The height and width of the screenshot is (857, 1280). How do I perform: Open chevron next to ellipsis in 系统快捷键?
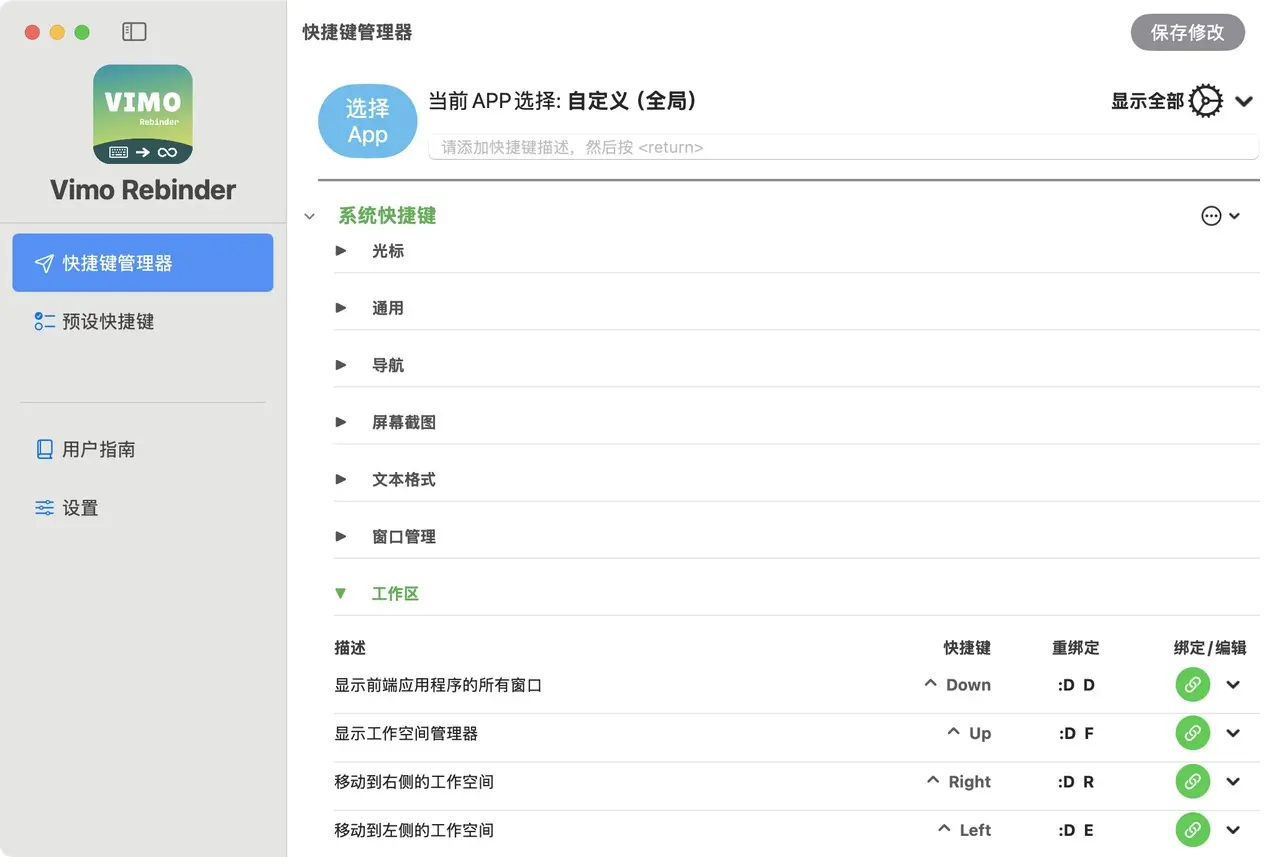1234,216
